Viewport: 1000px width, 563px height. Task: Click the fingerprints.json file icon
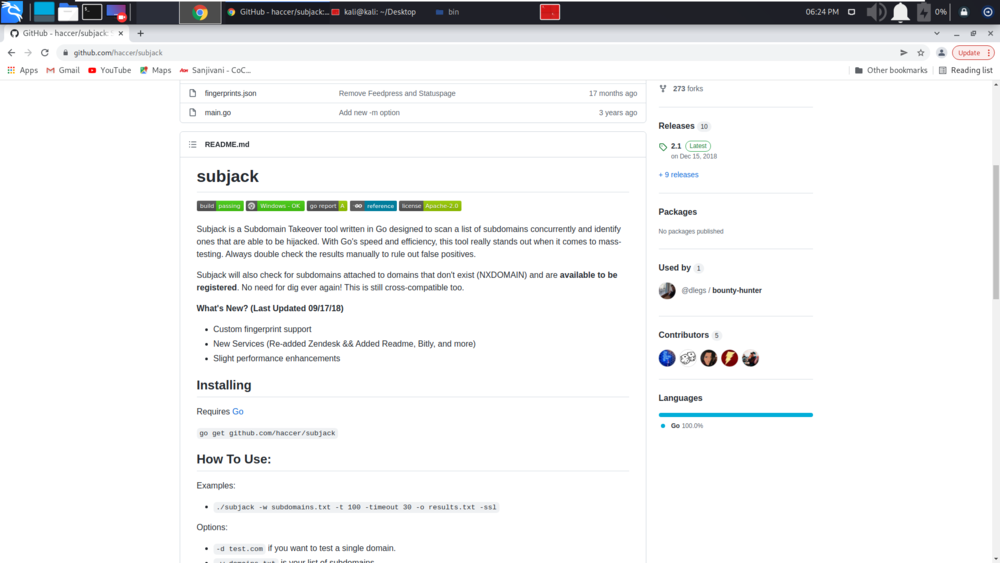(x=193, y=93)
